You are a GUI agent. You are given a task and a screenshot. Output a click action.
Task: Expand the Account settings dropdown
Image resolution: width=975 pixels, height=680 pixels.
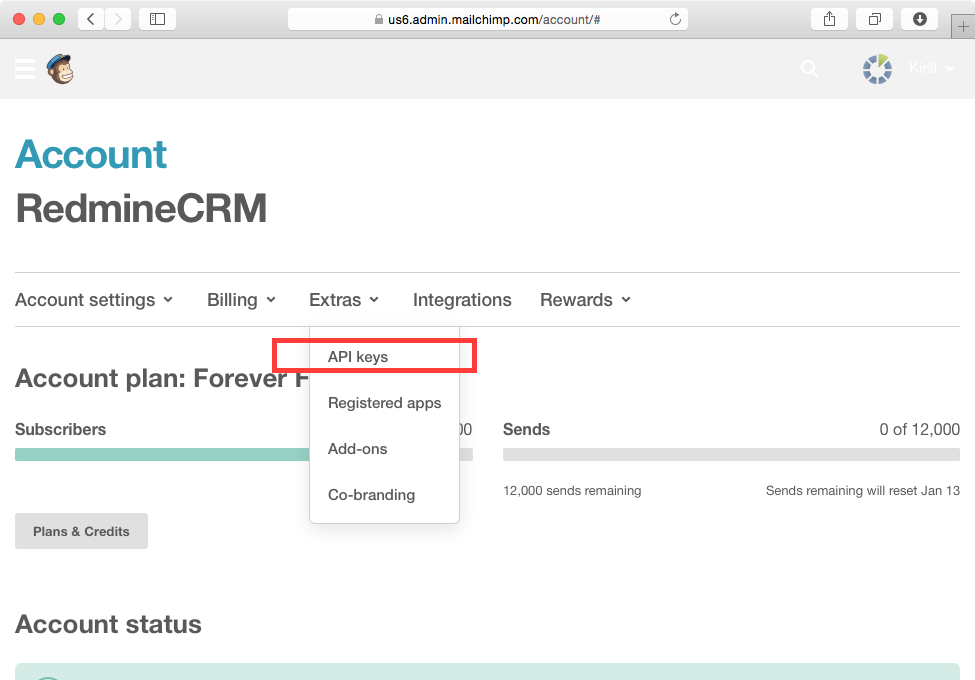click(94, 299)
